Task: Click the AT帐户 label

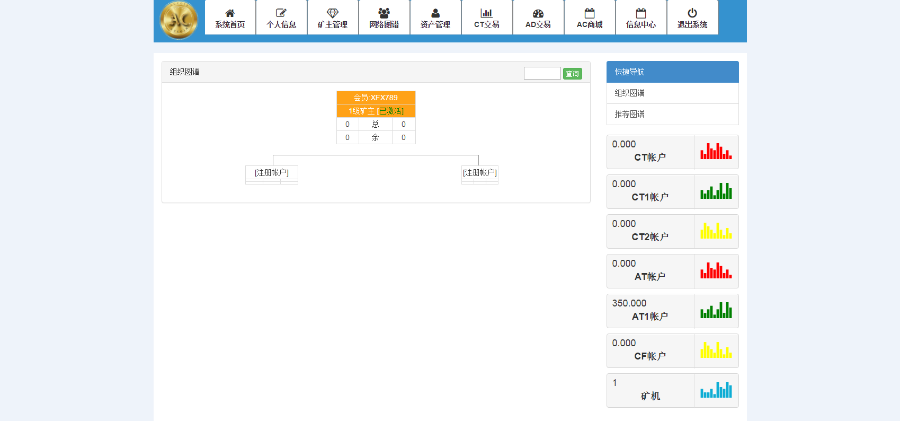Action: pyautogui.click(x=650, y=276)
